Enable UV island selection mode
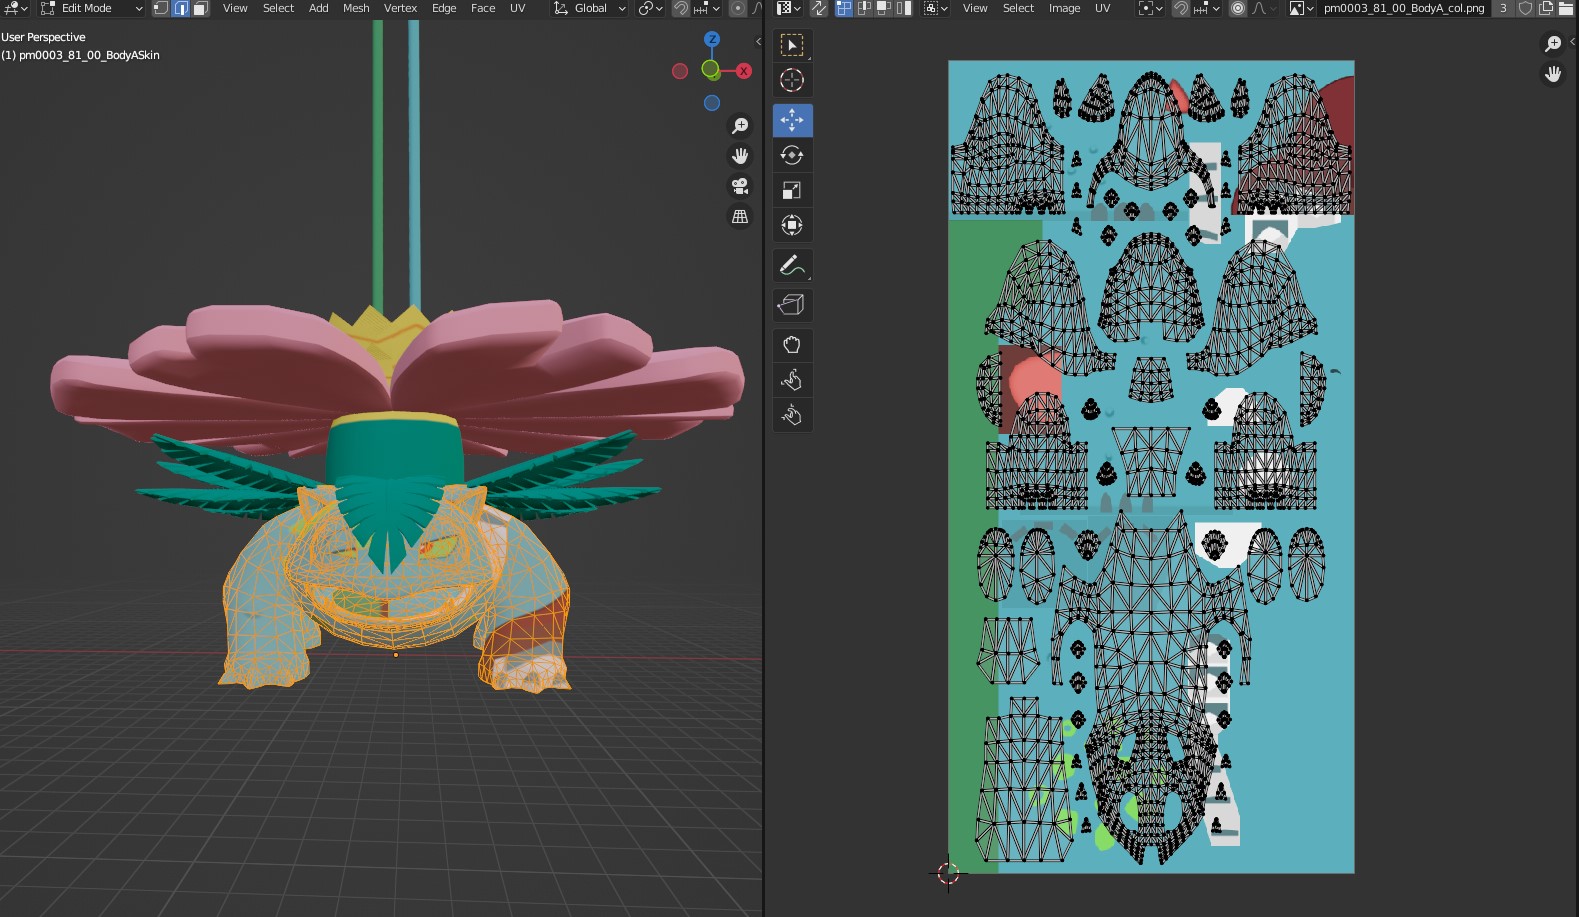 point(904,8)
